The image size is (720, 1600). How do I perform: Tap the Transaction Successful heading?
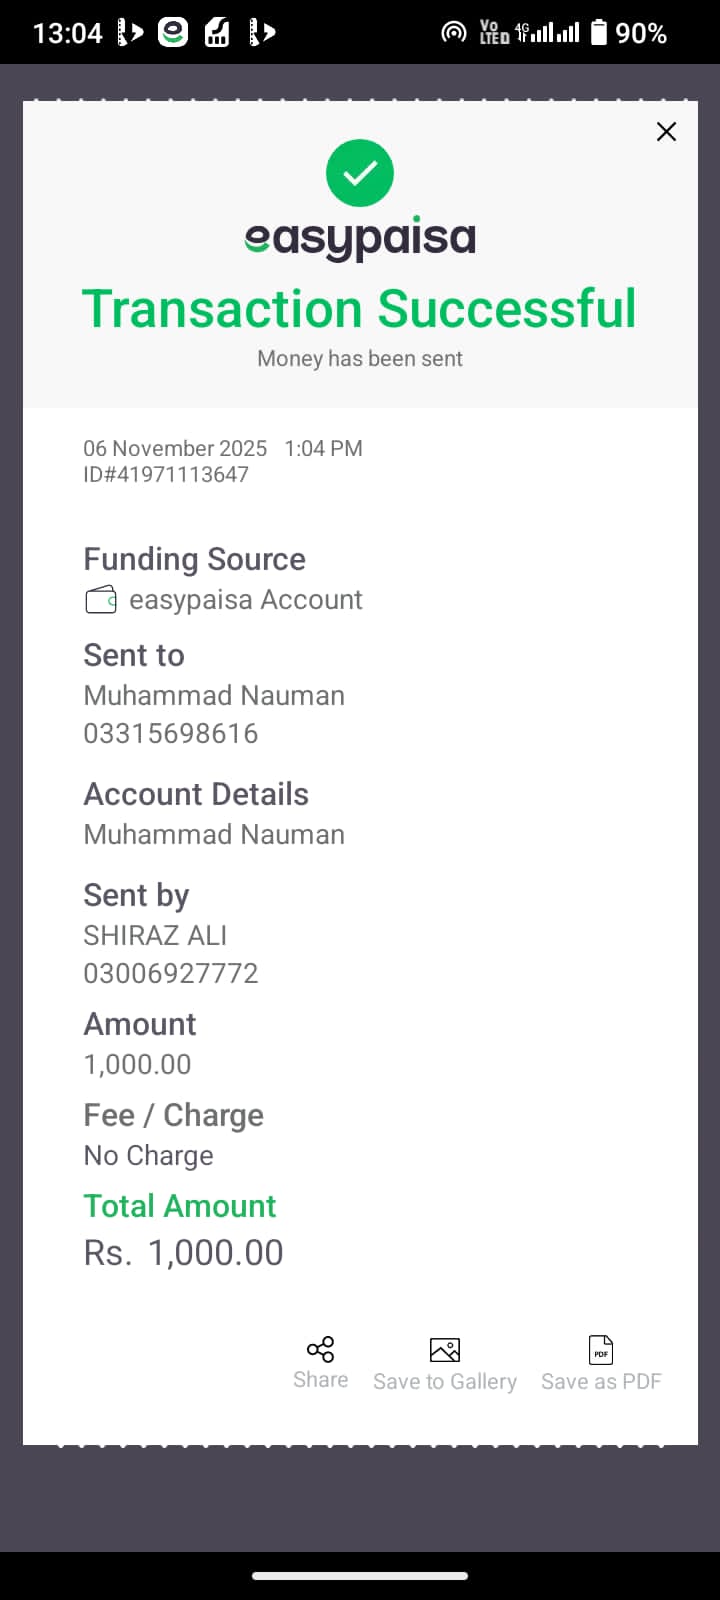point(359,308)
